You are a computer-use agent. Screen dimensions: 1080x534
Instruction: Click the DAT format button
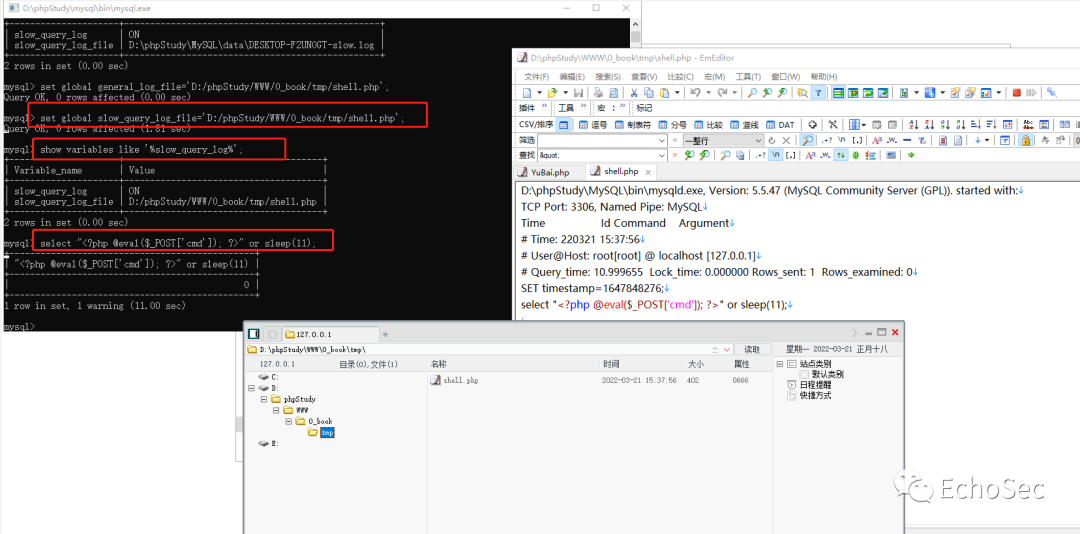click(x=780, y=125)
